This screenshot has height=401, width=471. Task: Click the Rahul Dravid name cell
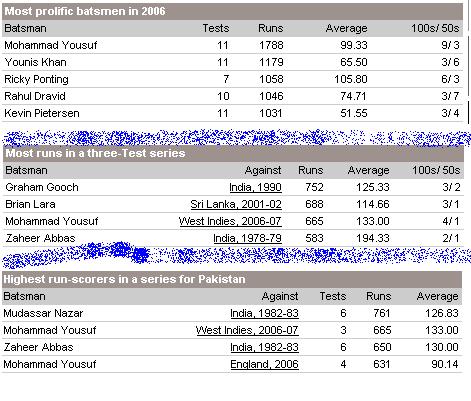click(35, 96)
